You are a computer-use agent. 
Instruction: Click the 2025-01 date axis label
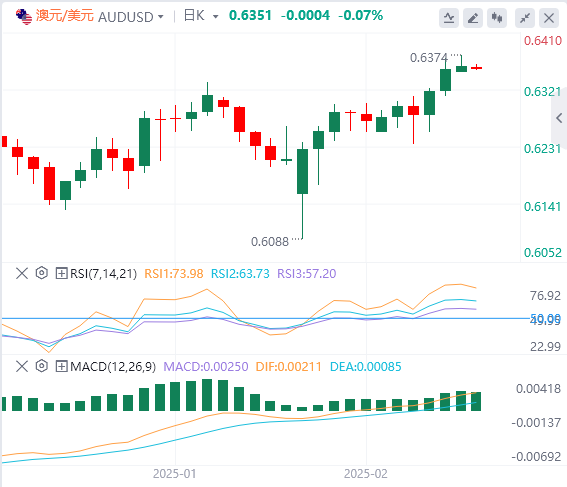174,473
